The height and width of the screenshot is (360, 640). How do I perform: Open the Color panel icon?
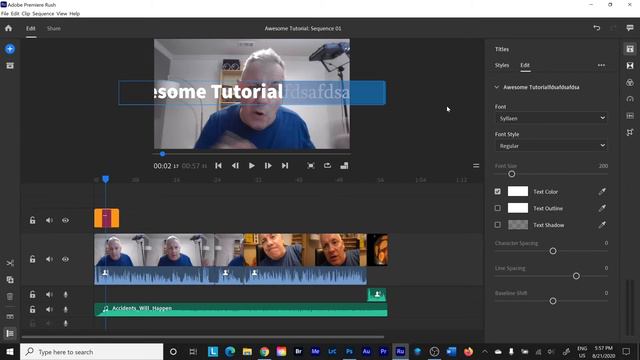[x=630, y=82]
